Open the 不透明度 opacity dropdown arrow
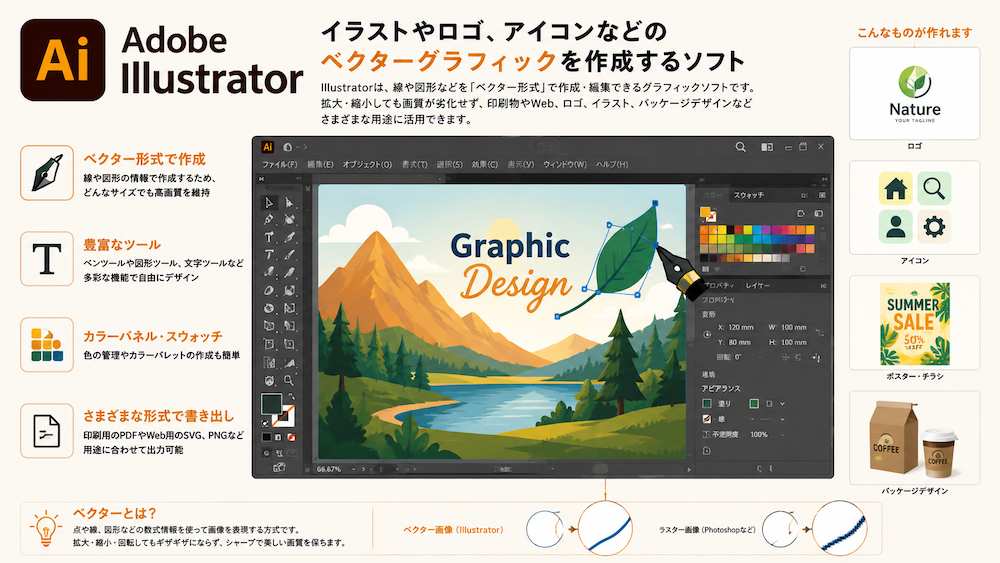This screenshot has width=1000, height=563. (x=782, y=435)
